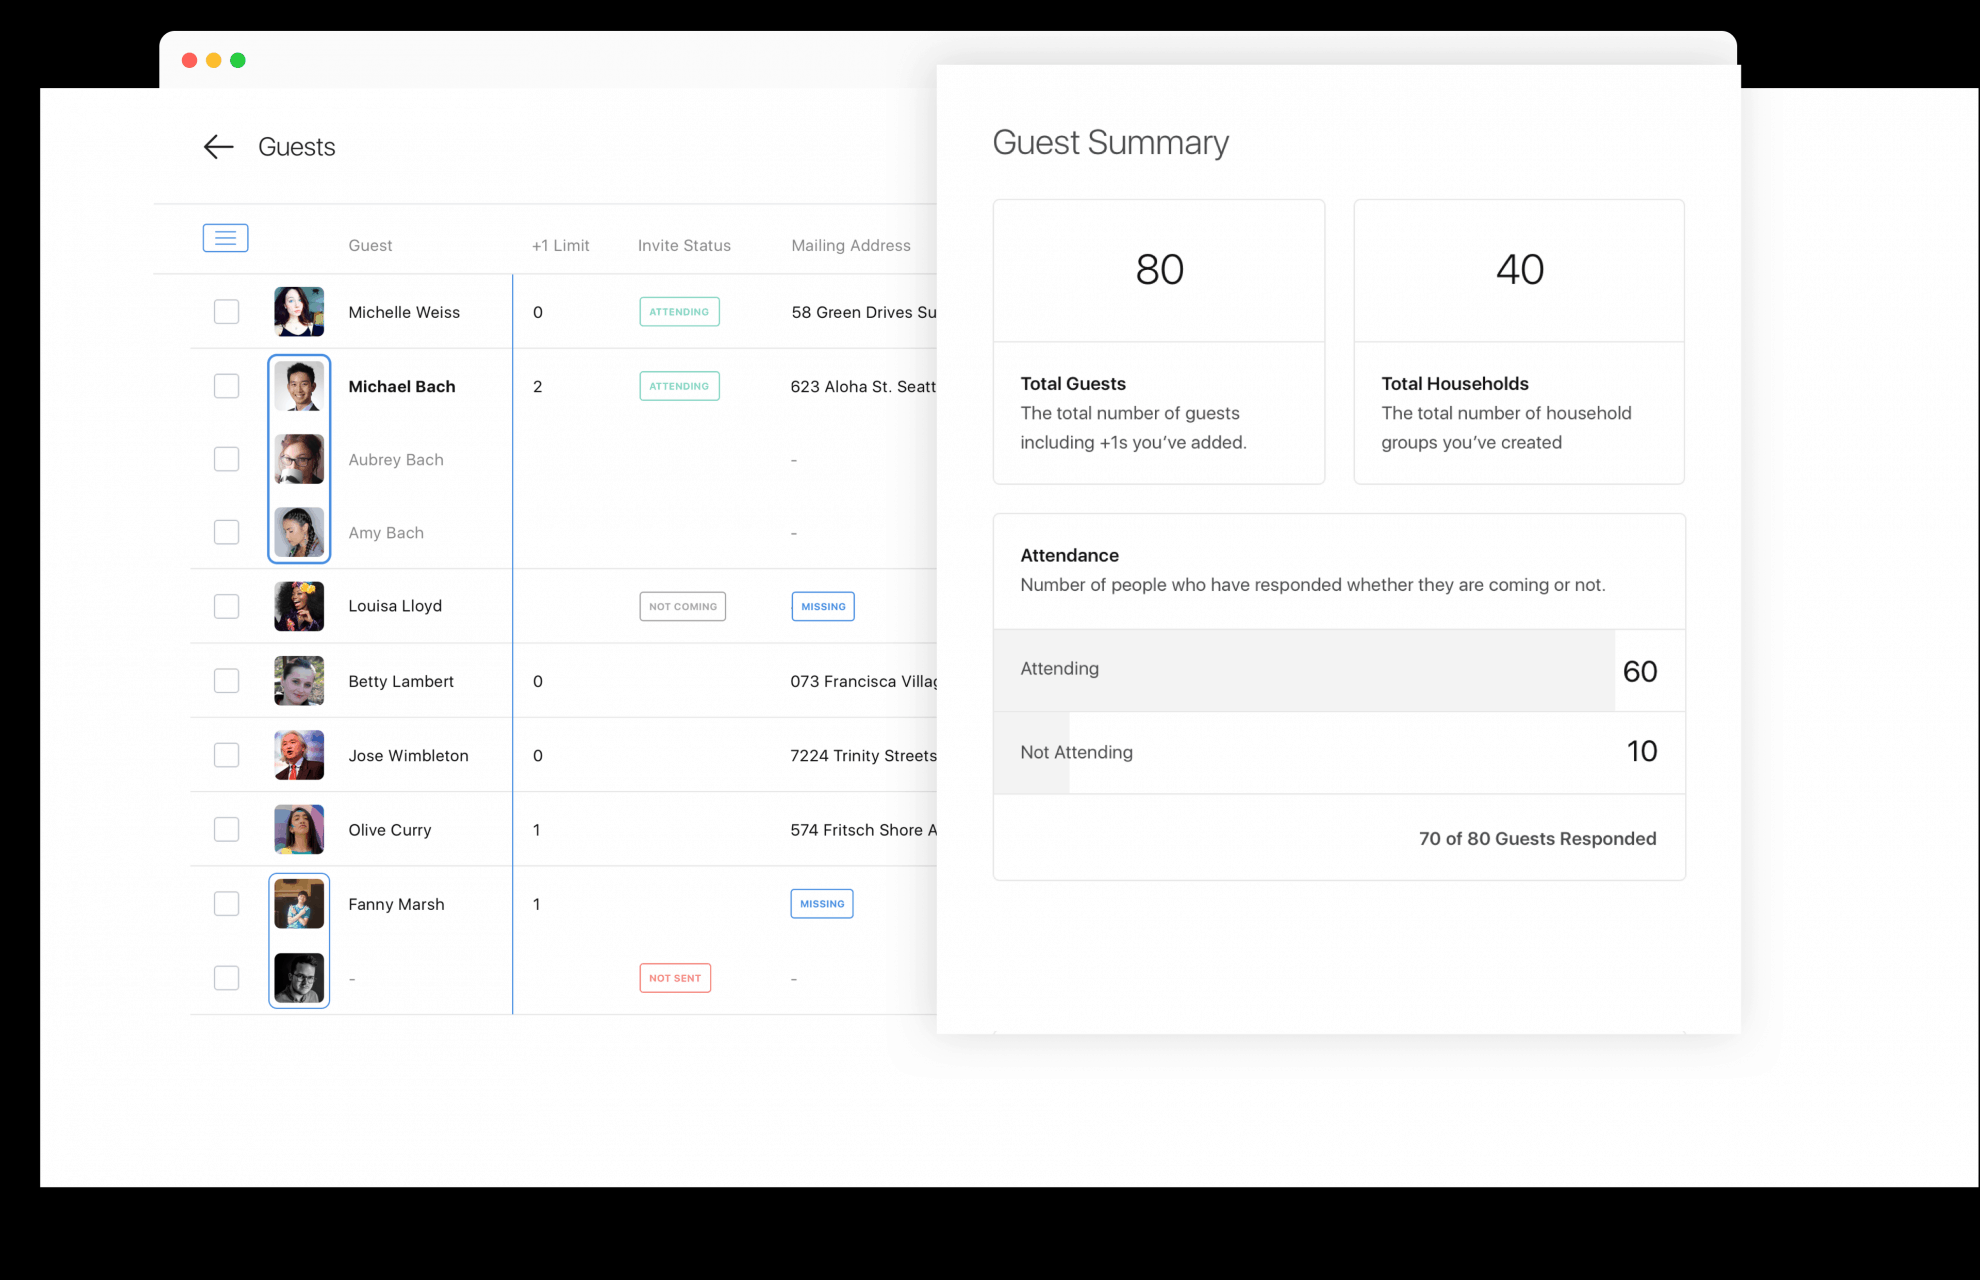
Task: Select Betty Lambert's row checkbox
Action: coord(227,681)
